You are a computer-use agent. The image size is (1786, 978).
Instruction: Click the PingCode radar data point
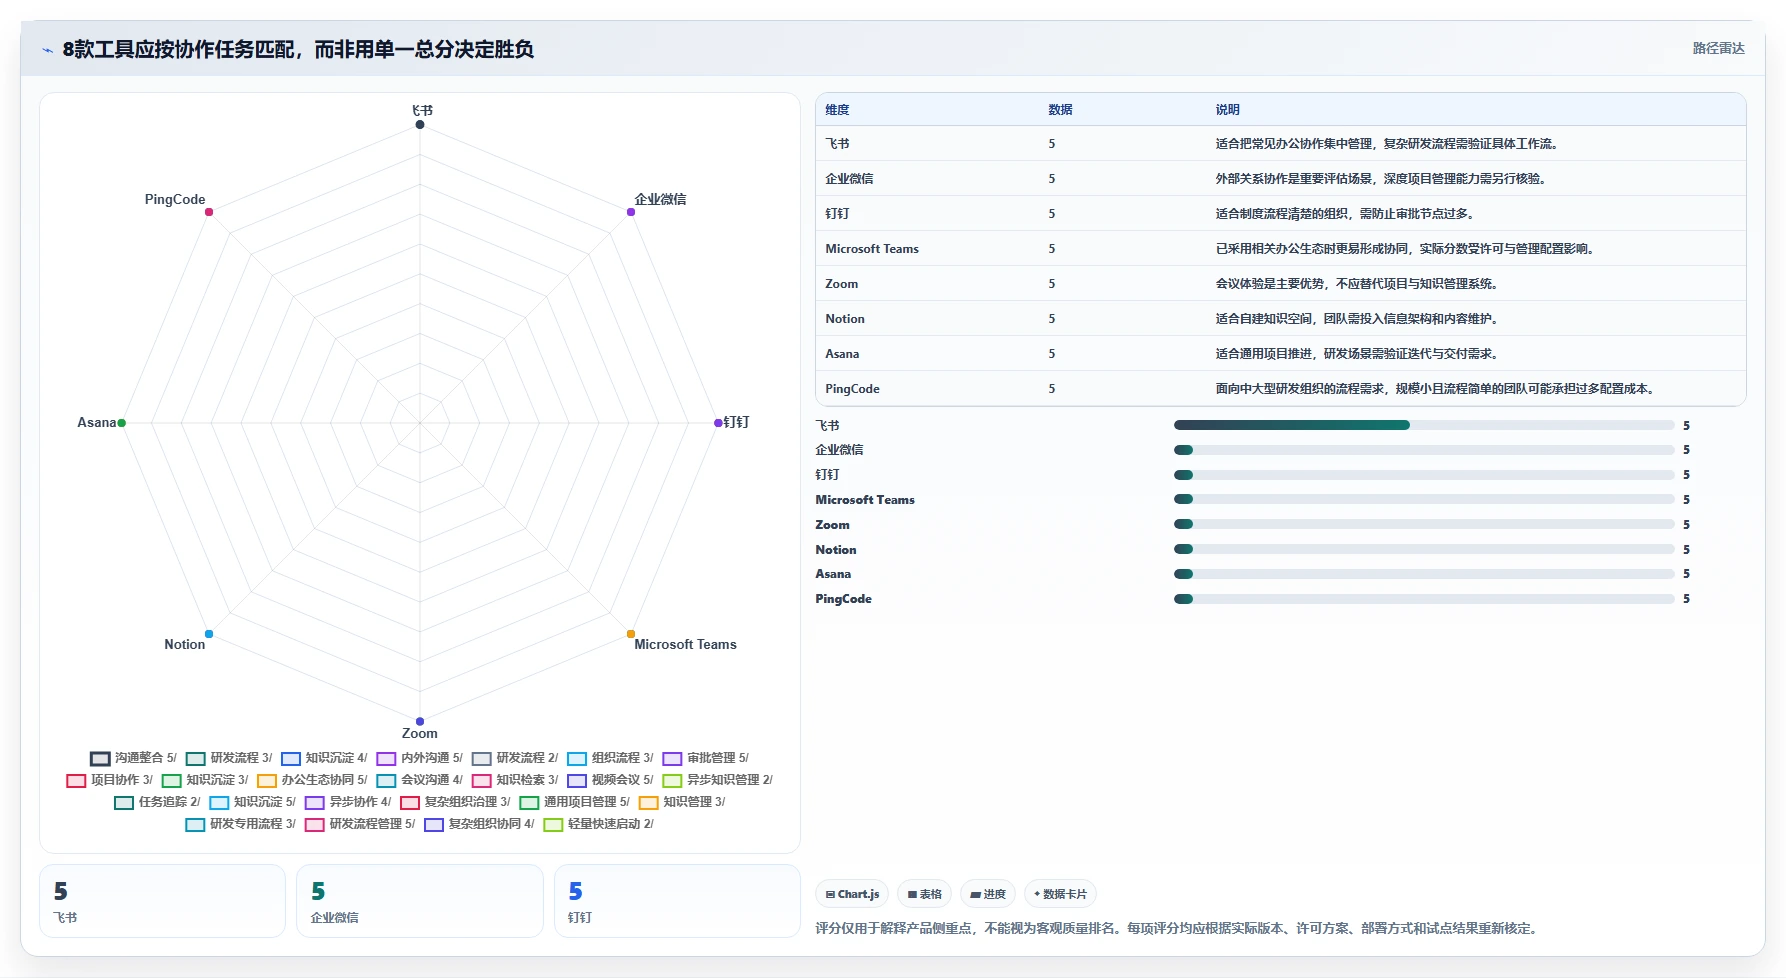(209, 212)
